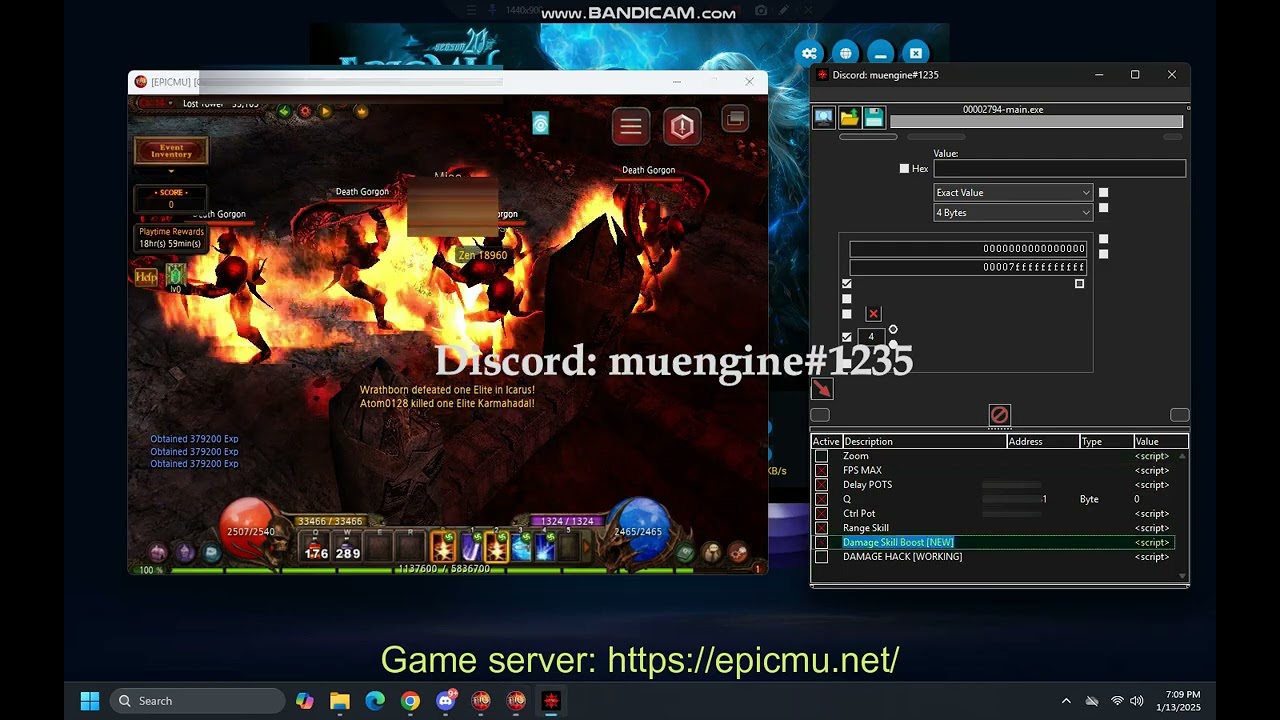Open the character bag icon bottom right

tap(712, 551)
